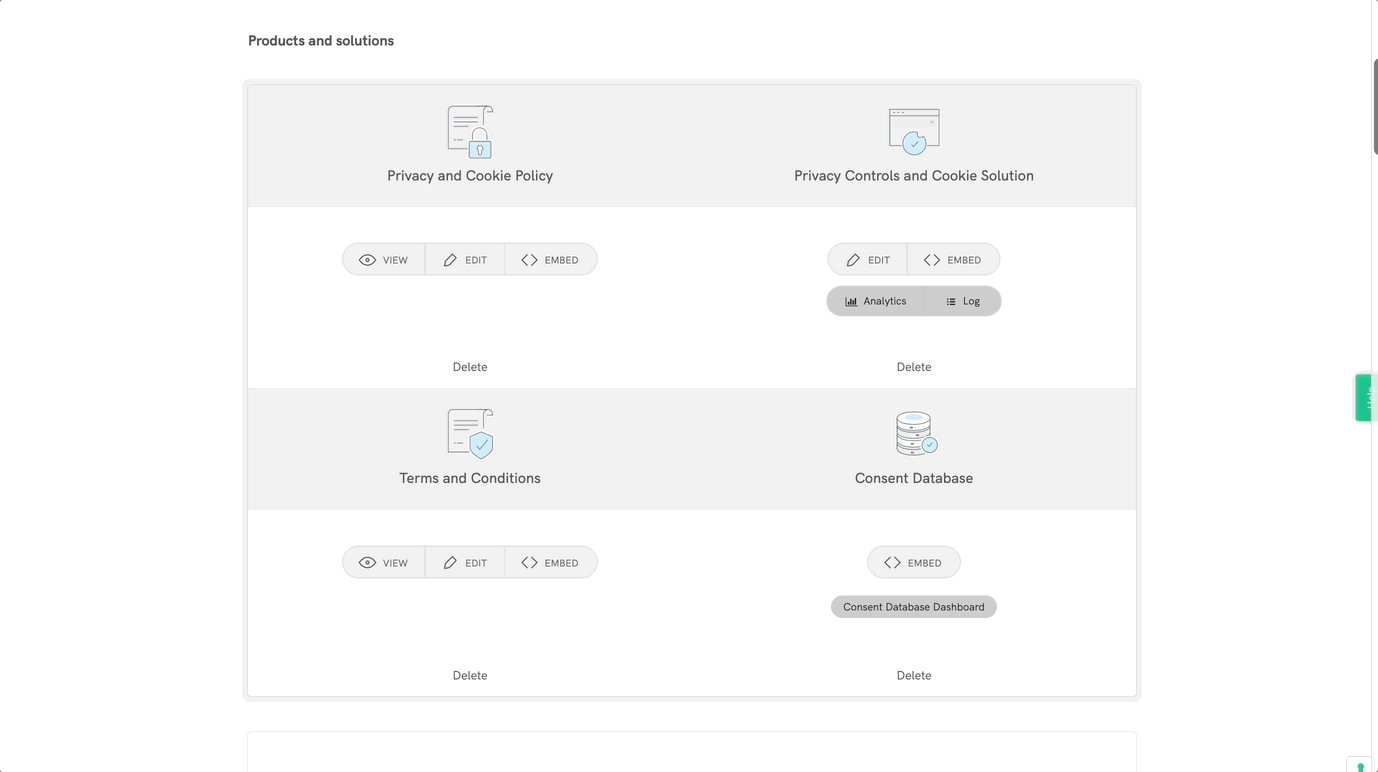Embed the Privacy and Cookie Policy
Viewport: 1378px width, 772px height.
pyautogui.click(x=551, y=260)
